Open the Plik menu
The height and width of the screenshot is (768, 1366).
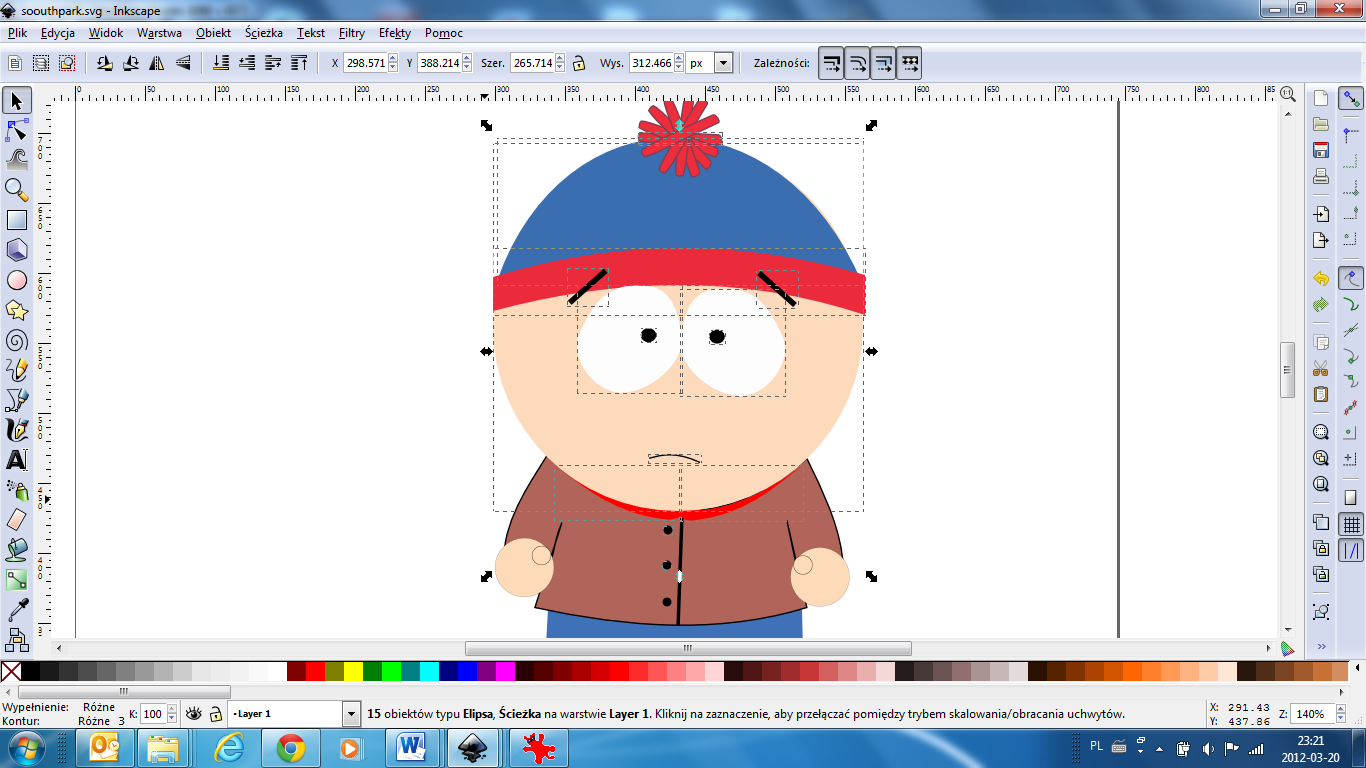click(17, 33)
